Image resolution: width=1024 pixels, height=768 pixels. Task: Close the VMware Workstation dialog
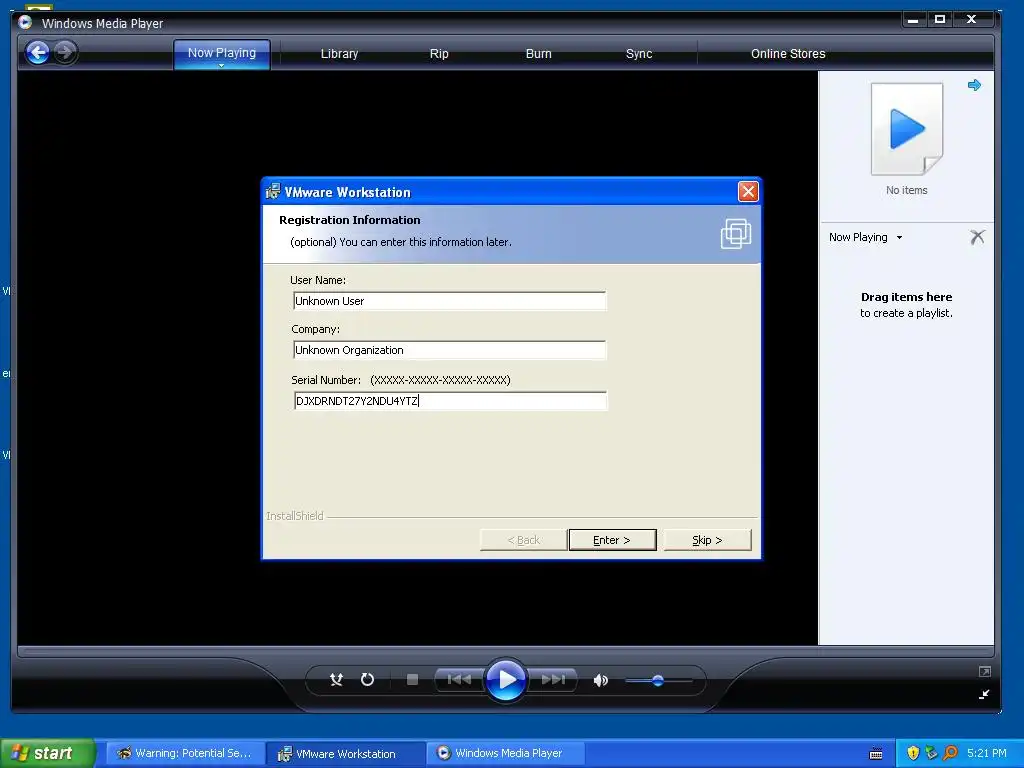tap(748, 191)
